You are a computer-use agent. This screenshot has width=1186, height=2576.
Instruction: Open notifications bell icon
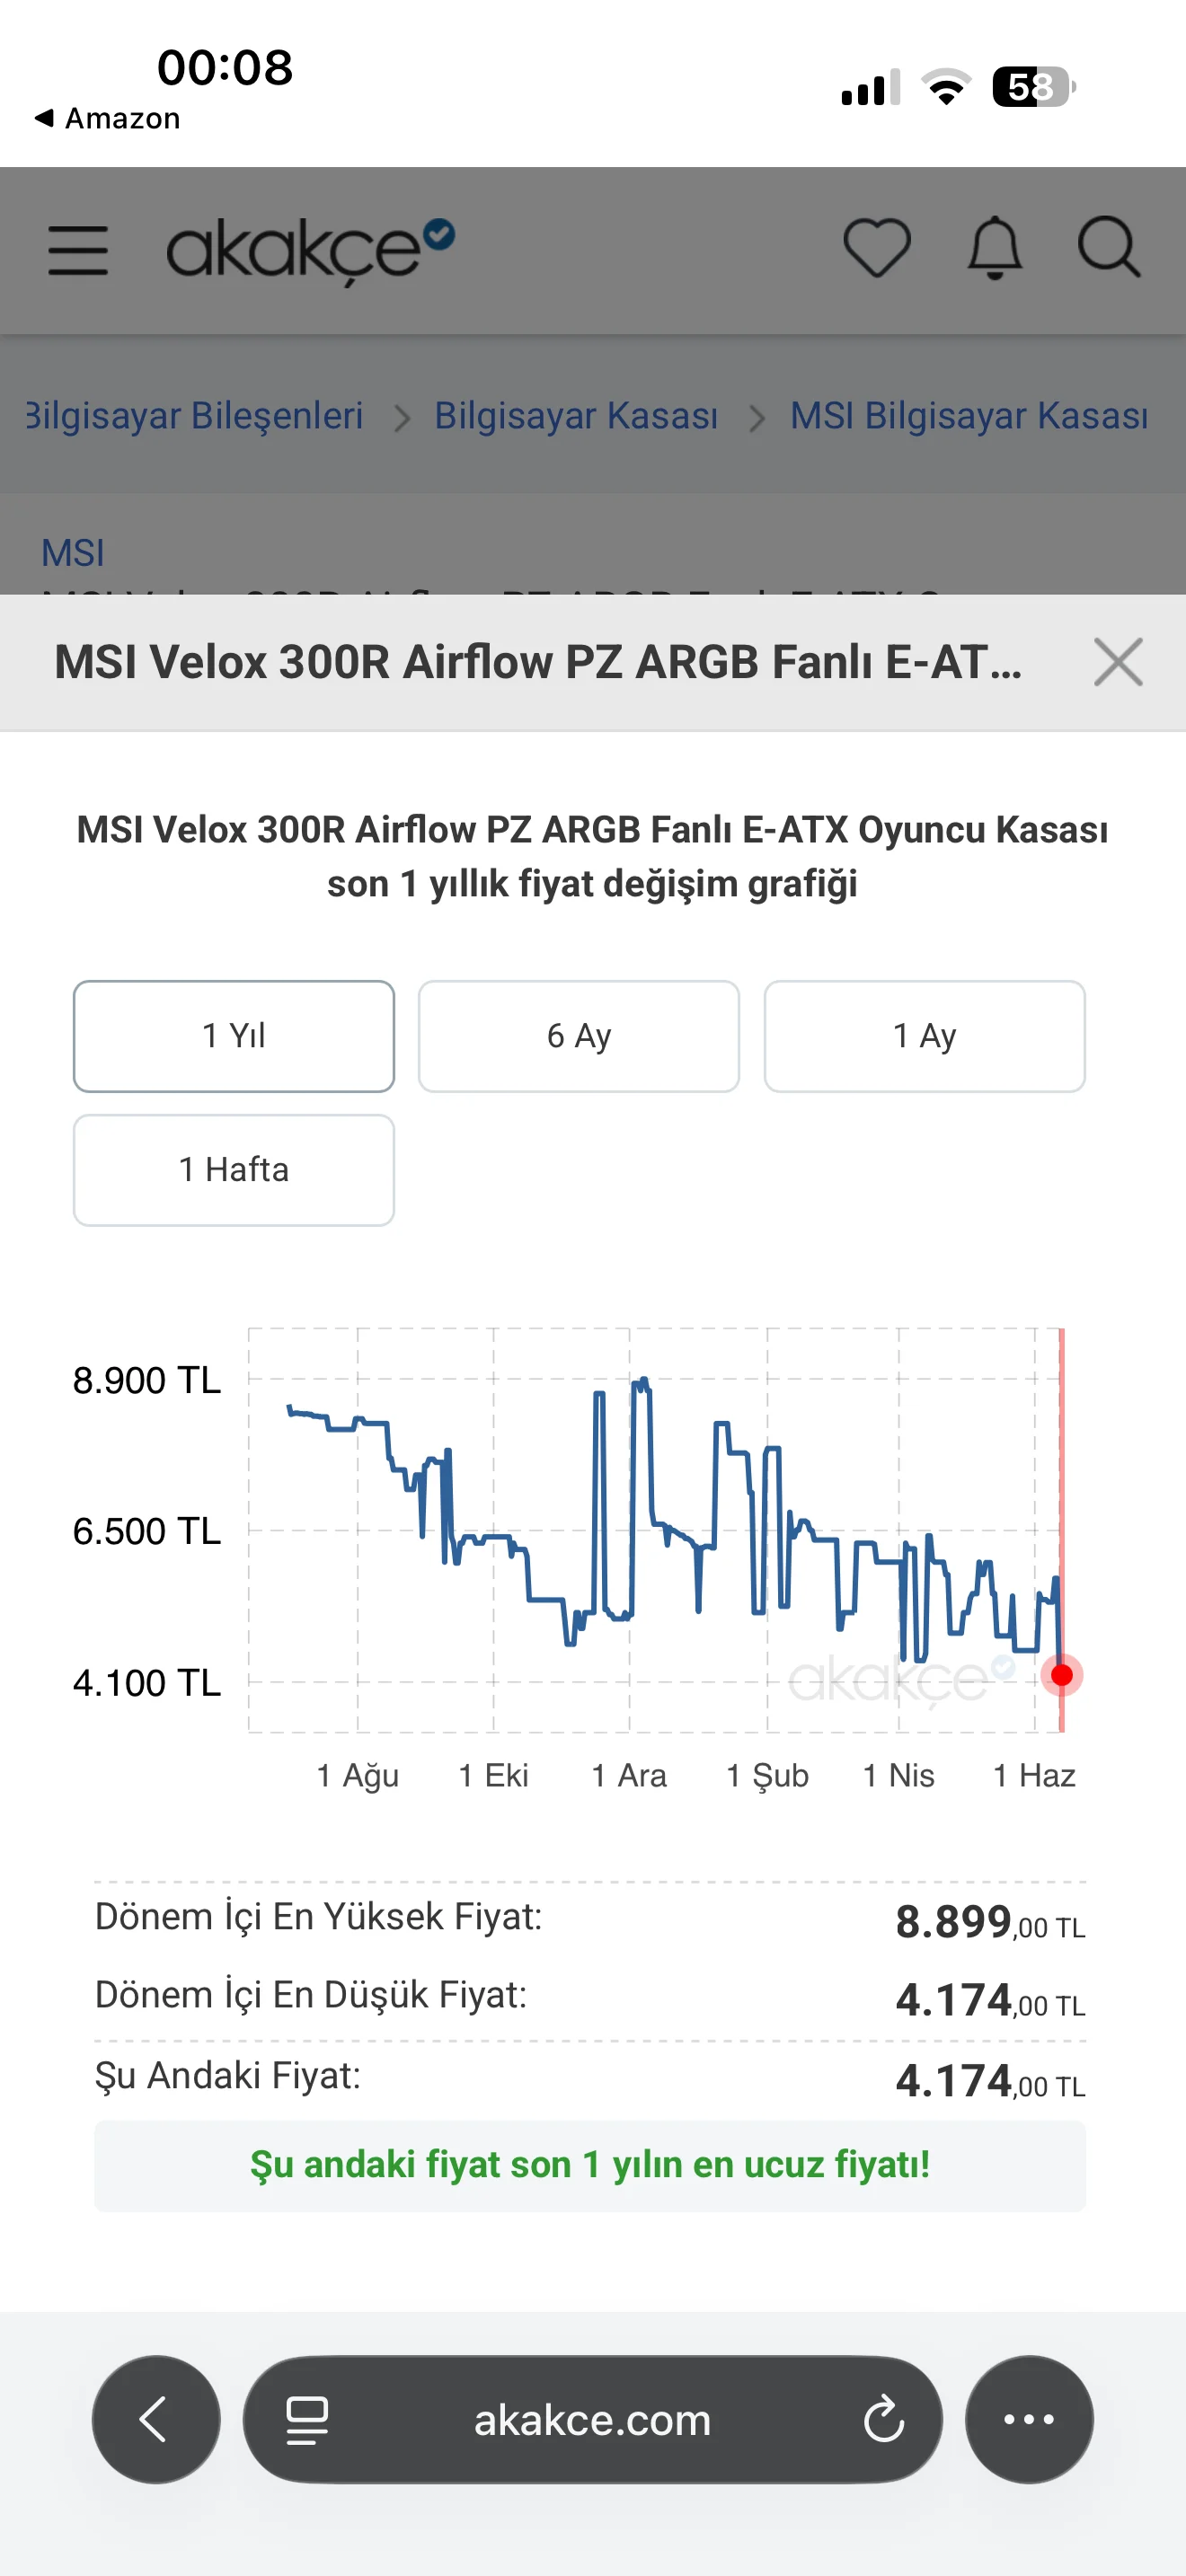click(x=995, y=247)
